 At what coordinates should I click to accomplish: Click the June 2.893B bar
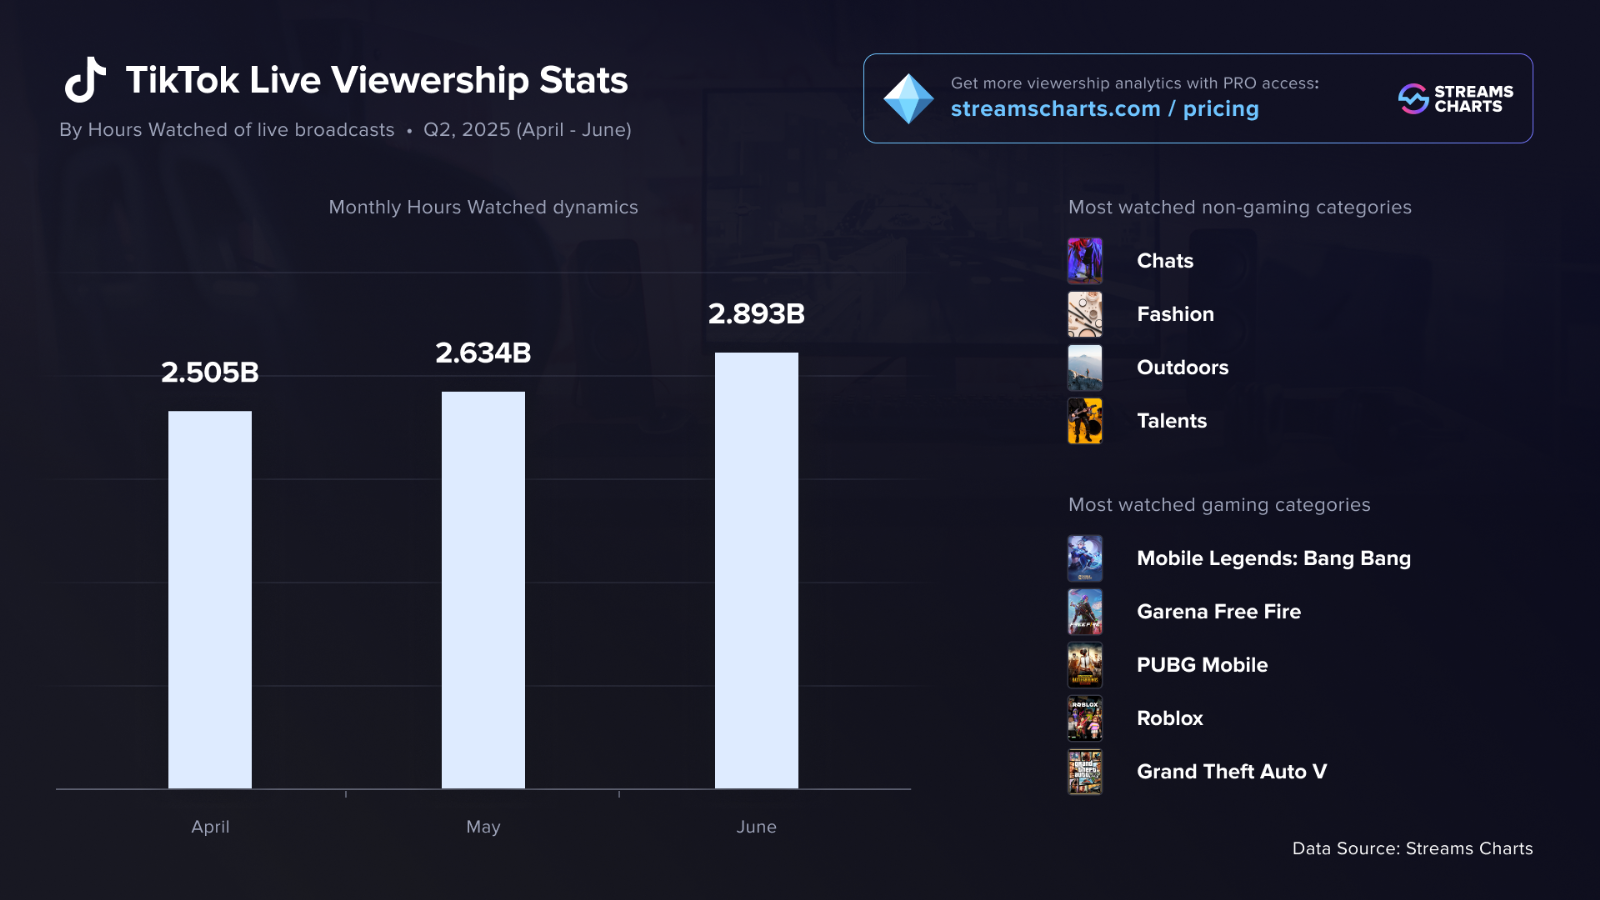pyautogui.click(x=757, y=571)
